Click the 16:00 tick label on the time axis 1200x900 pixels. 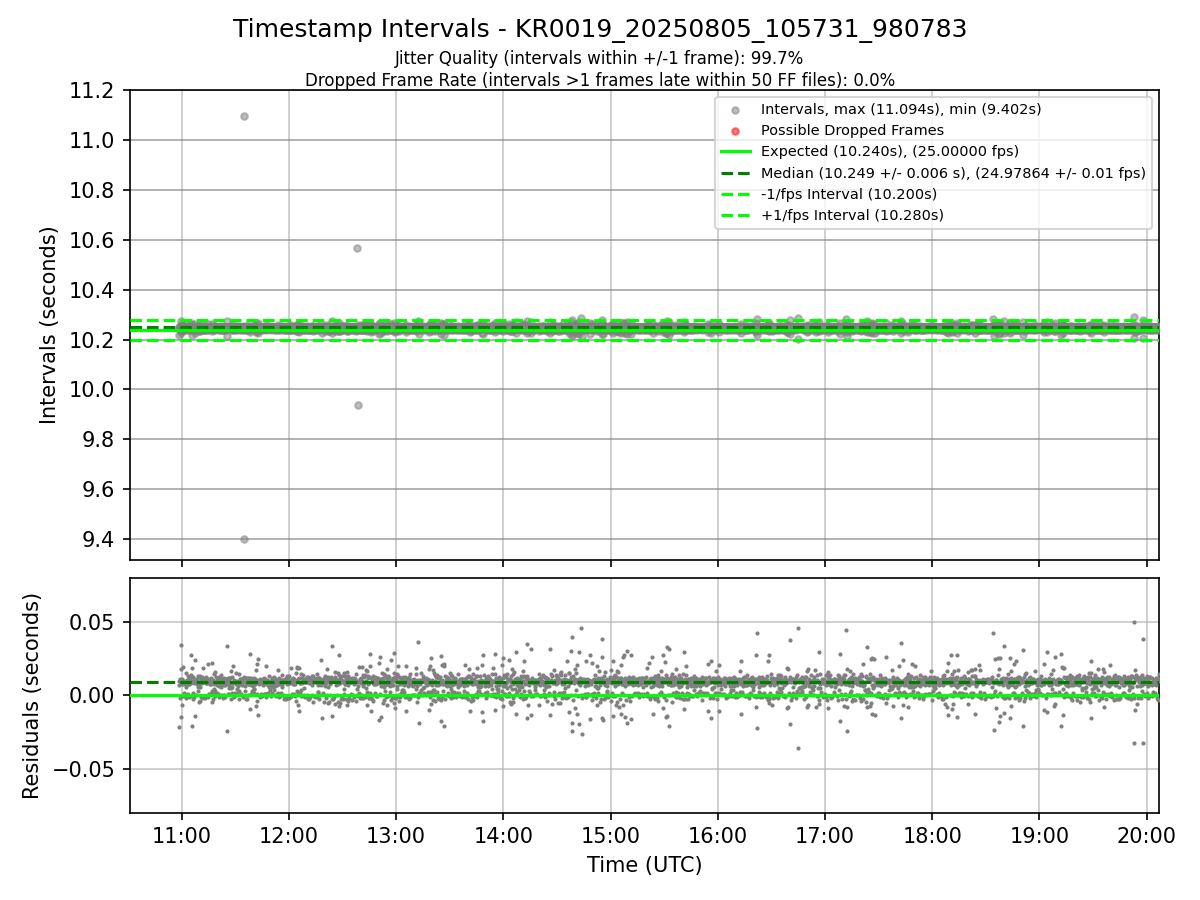[x=717, y=835]
